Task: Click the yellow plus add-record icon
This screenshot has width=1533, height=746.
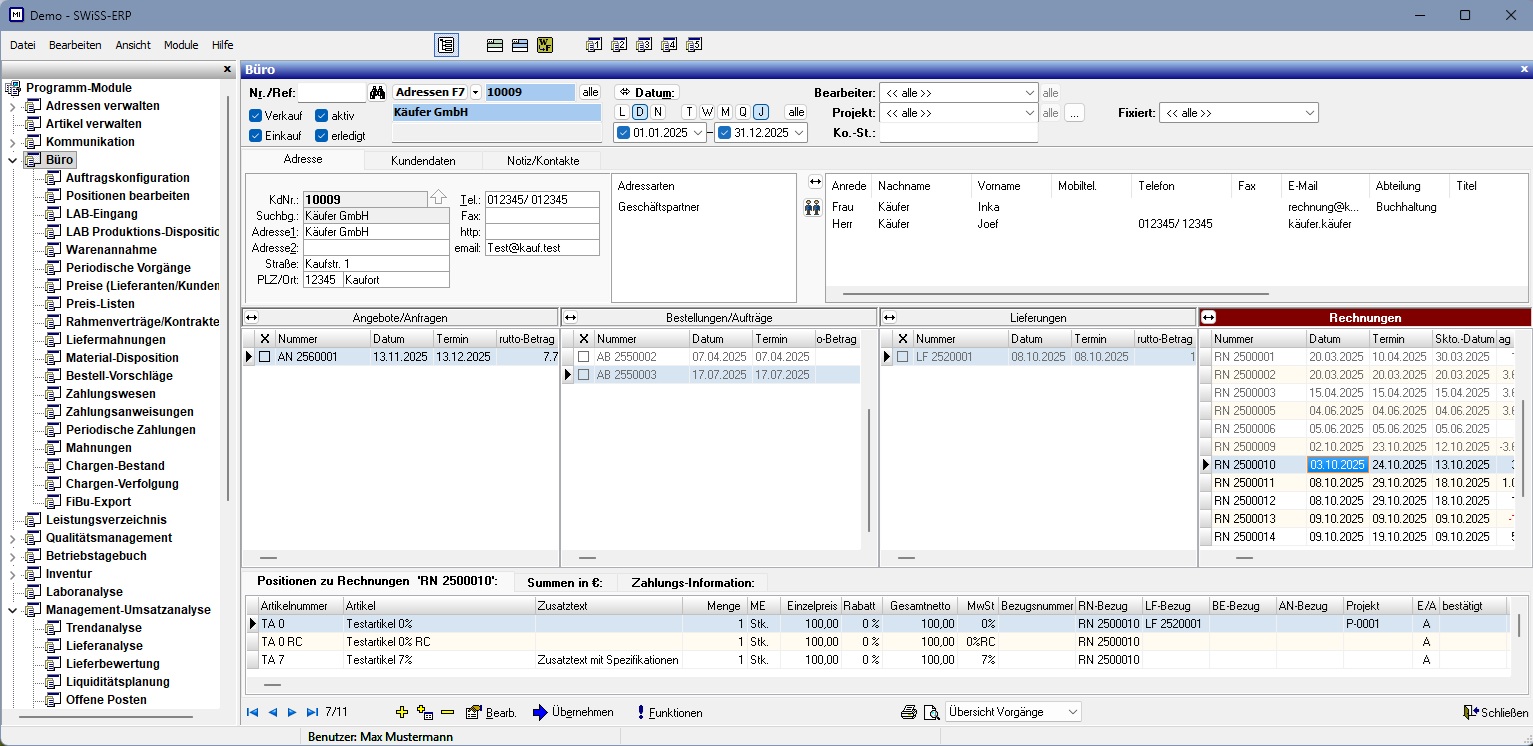Action: pos(402,712)
